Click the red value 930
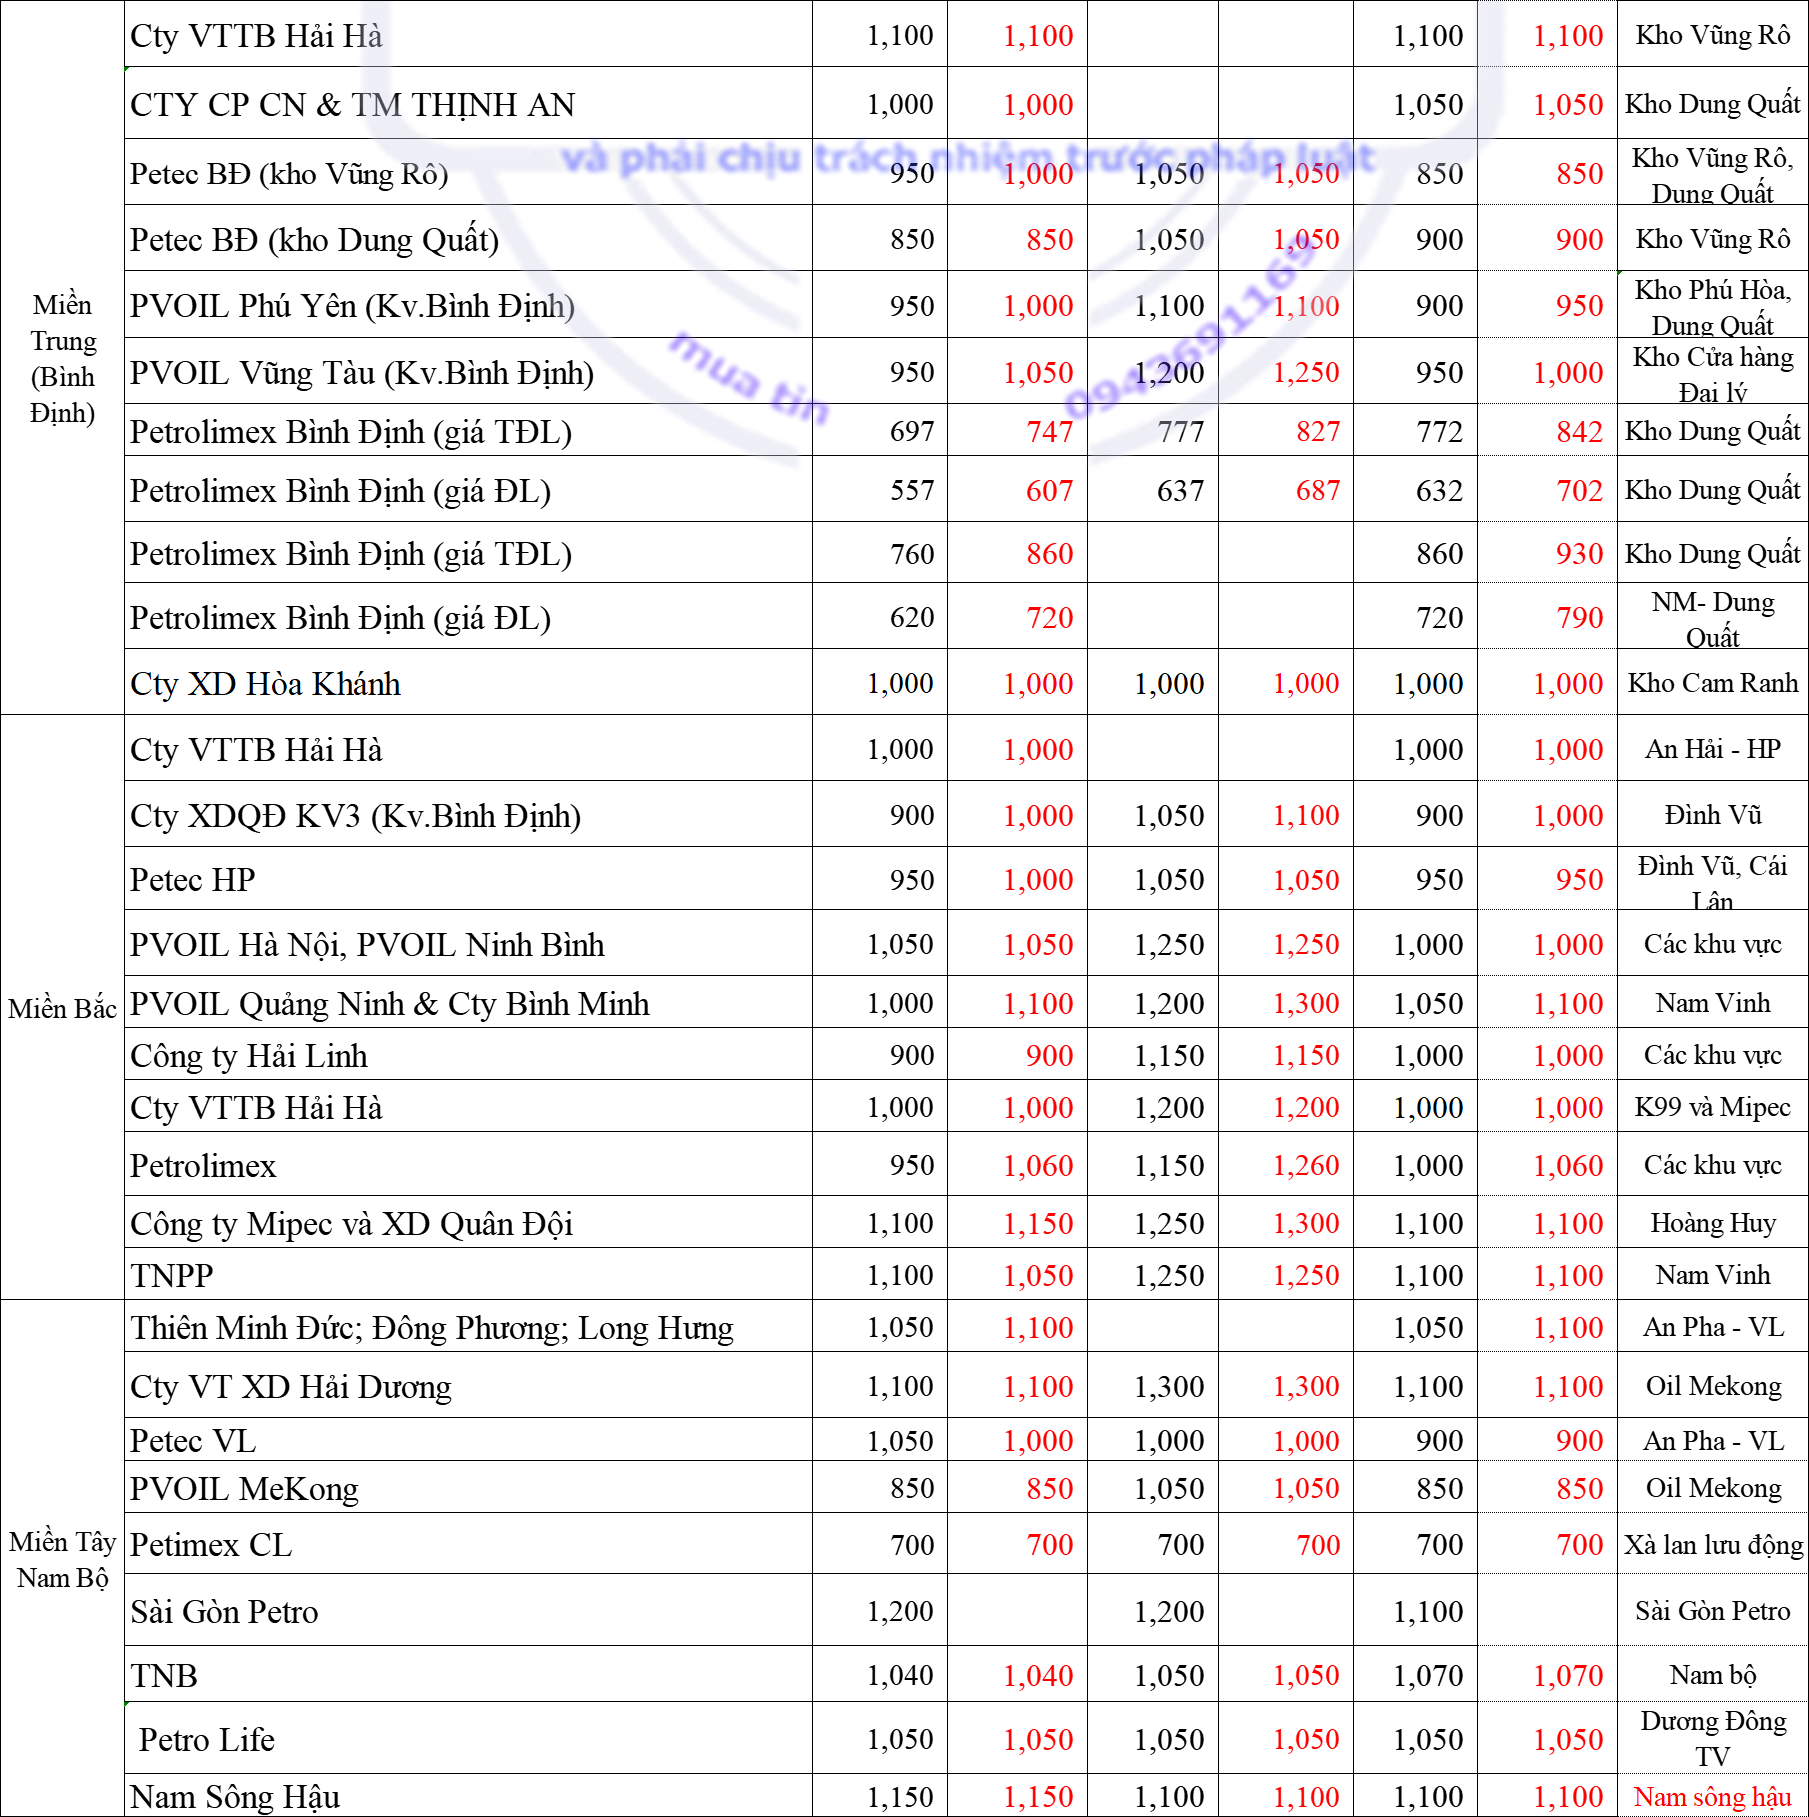1809x1817 pixels. tap(1579, 554)
